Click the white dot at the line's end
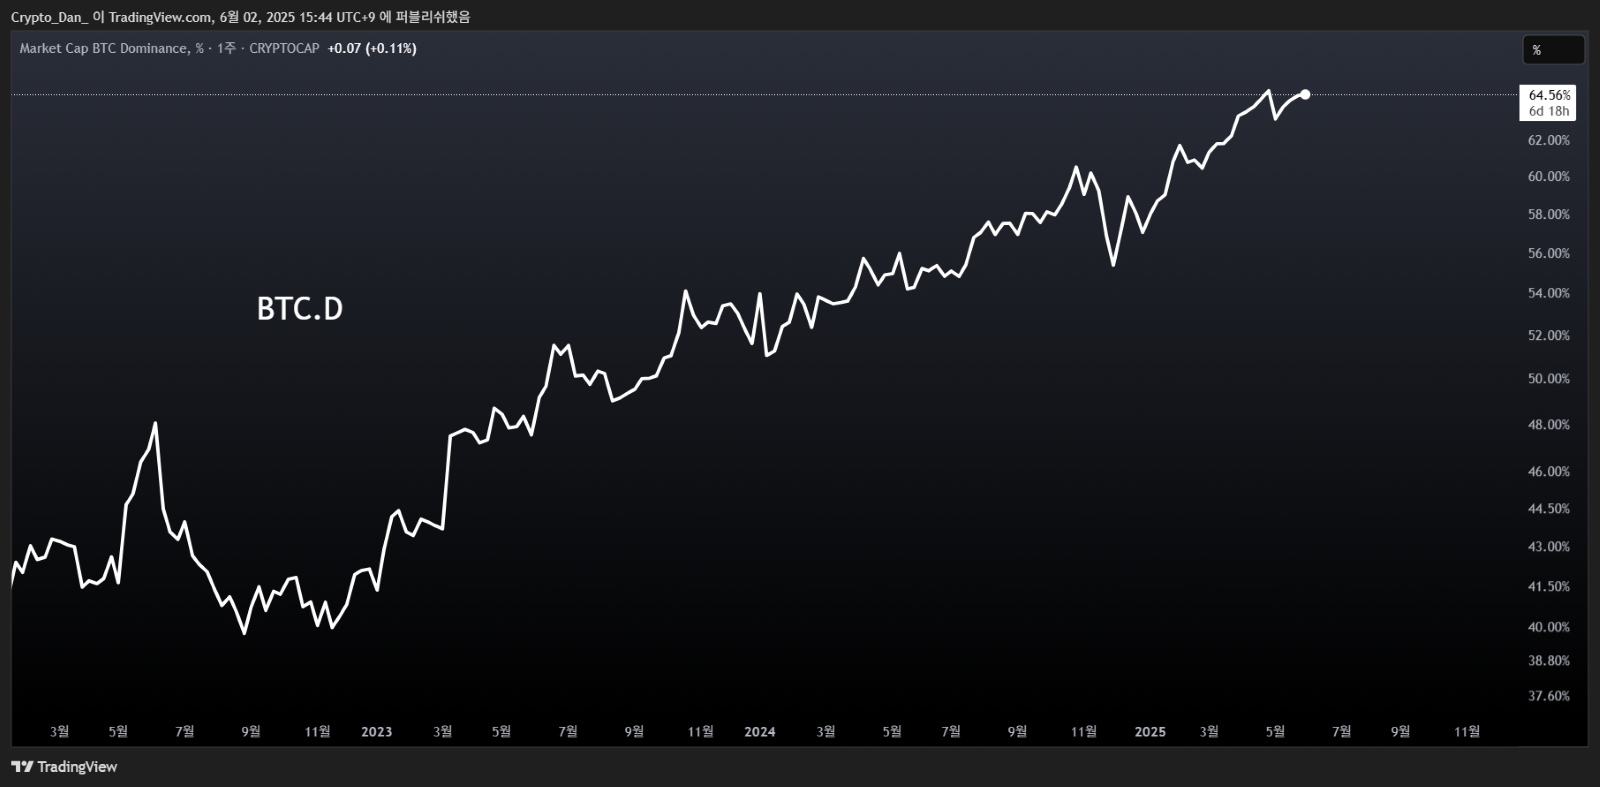The image size is (1600, 787). tap(1305, 94)
